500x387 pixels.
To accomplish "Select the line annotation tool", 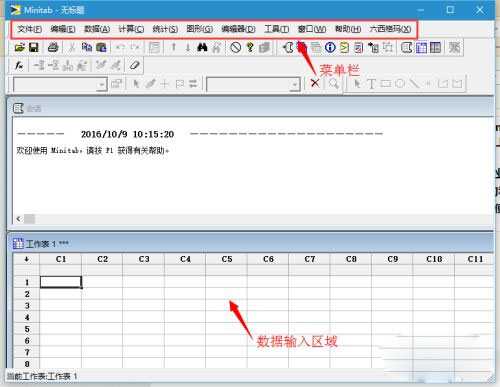I will (414, 83).
